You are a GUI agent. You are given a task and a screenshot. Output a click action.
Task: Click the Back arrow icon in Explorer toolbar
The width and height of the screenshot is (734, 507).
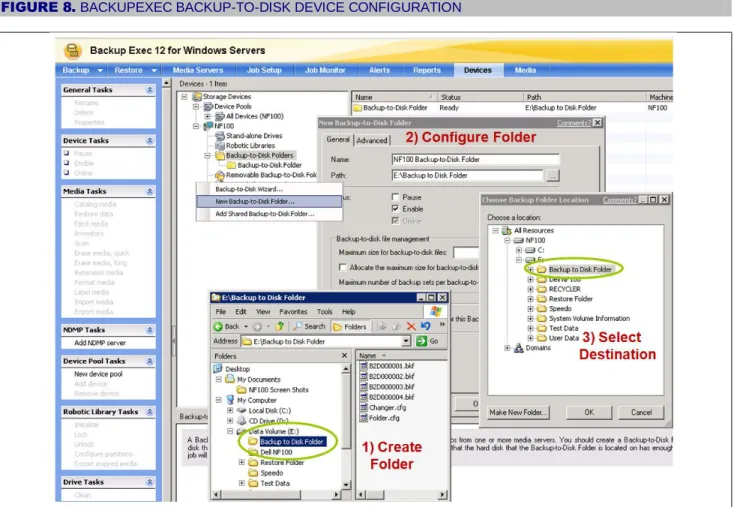[218, 326]
